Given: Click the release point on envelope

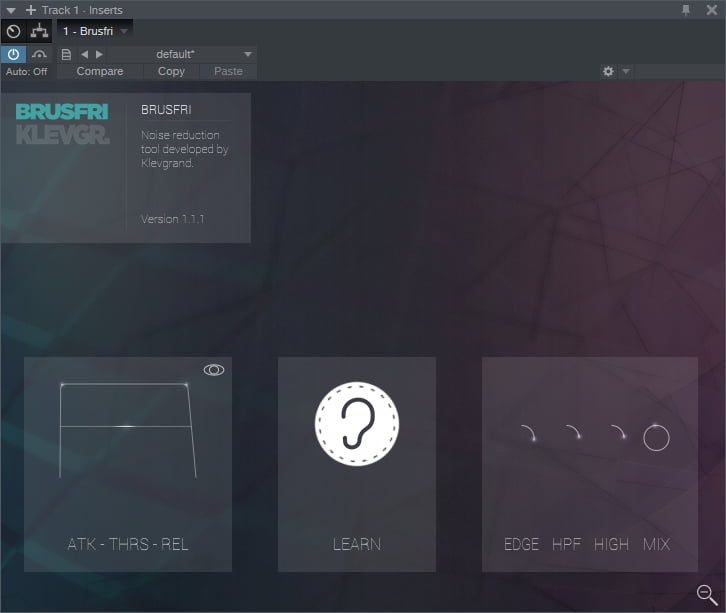Looking at the screenshot, I should tap(187, 384).
